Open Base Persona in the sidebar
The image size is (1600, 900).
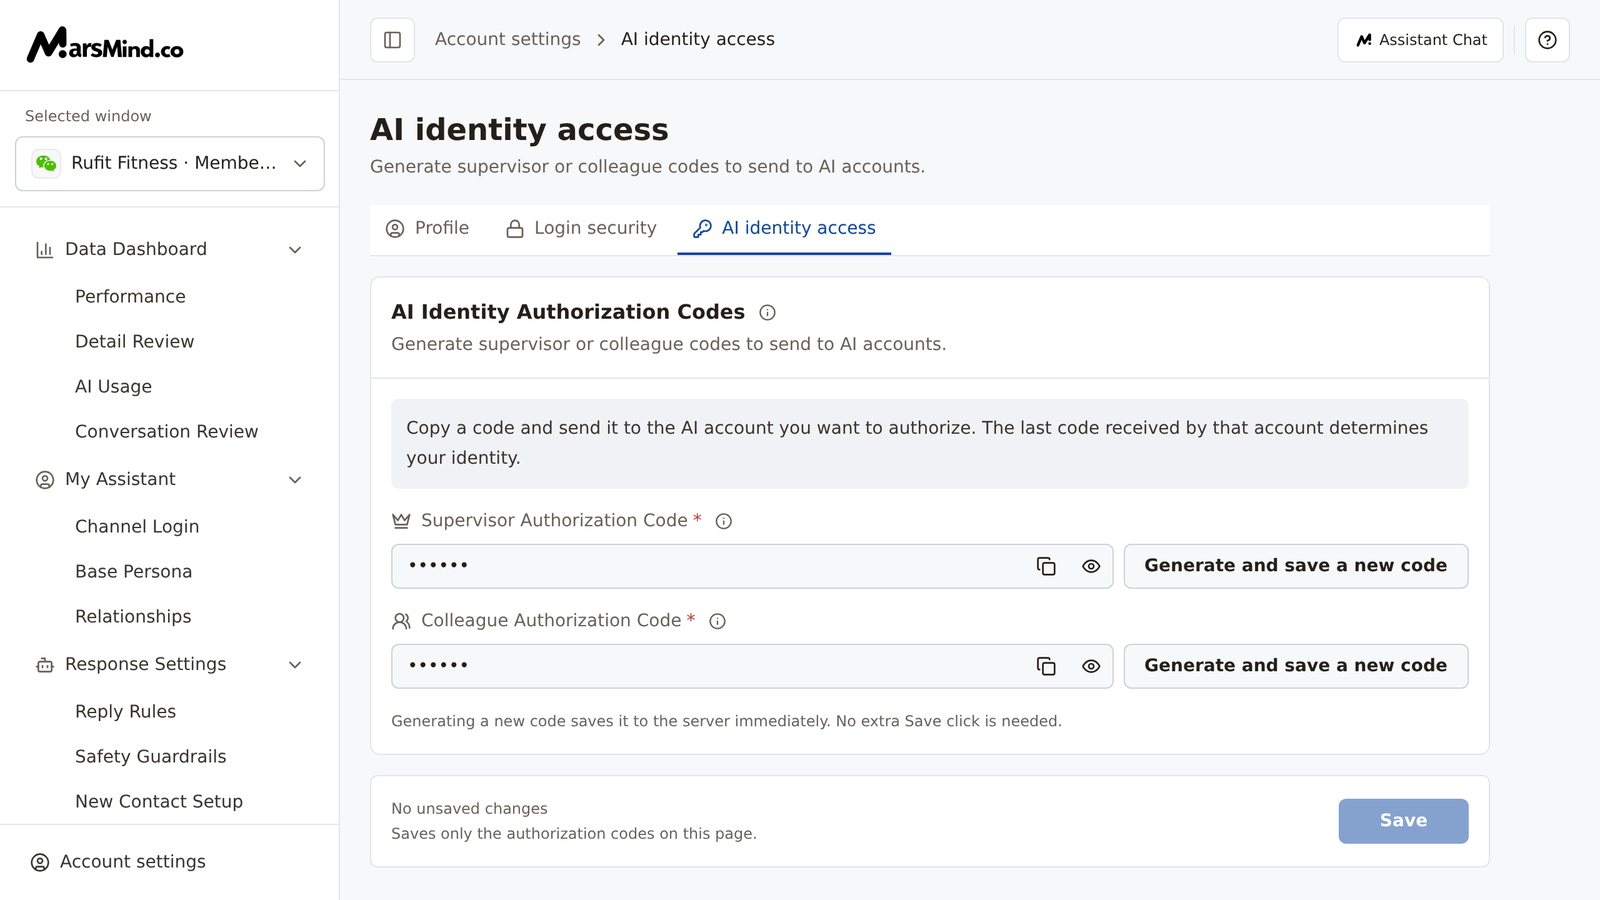tap(133, 571)
